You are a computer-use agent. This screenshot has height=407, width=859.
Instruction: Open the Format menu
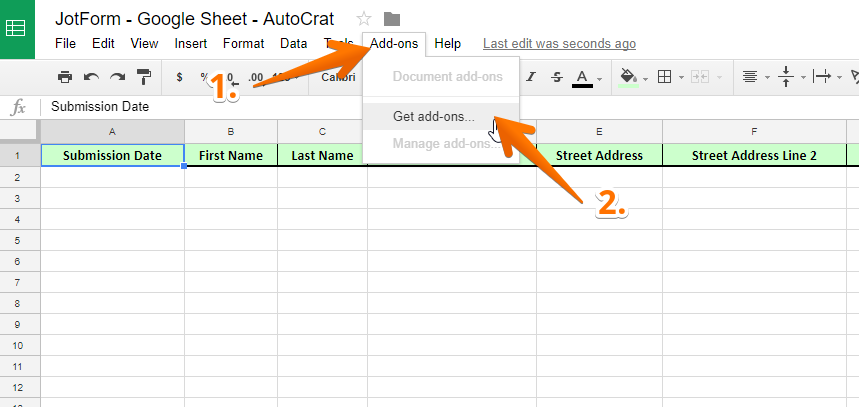coord(243,43)
